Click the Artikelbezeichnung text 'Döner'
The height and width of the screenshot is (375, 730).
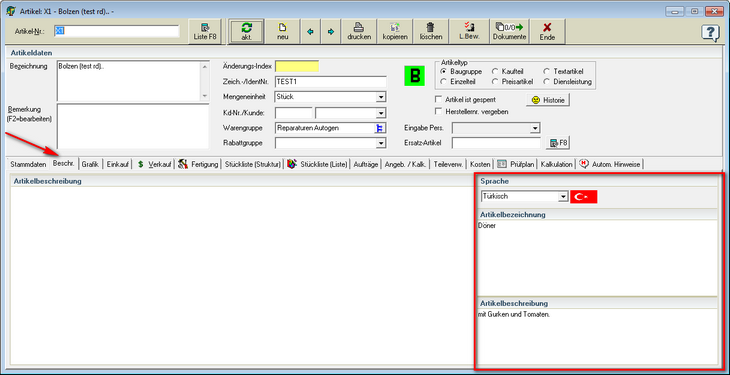point(487,226)
